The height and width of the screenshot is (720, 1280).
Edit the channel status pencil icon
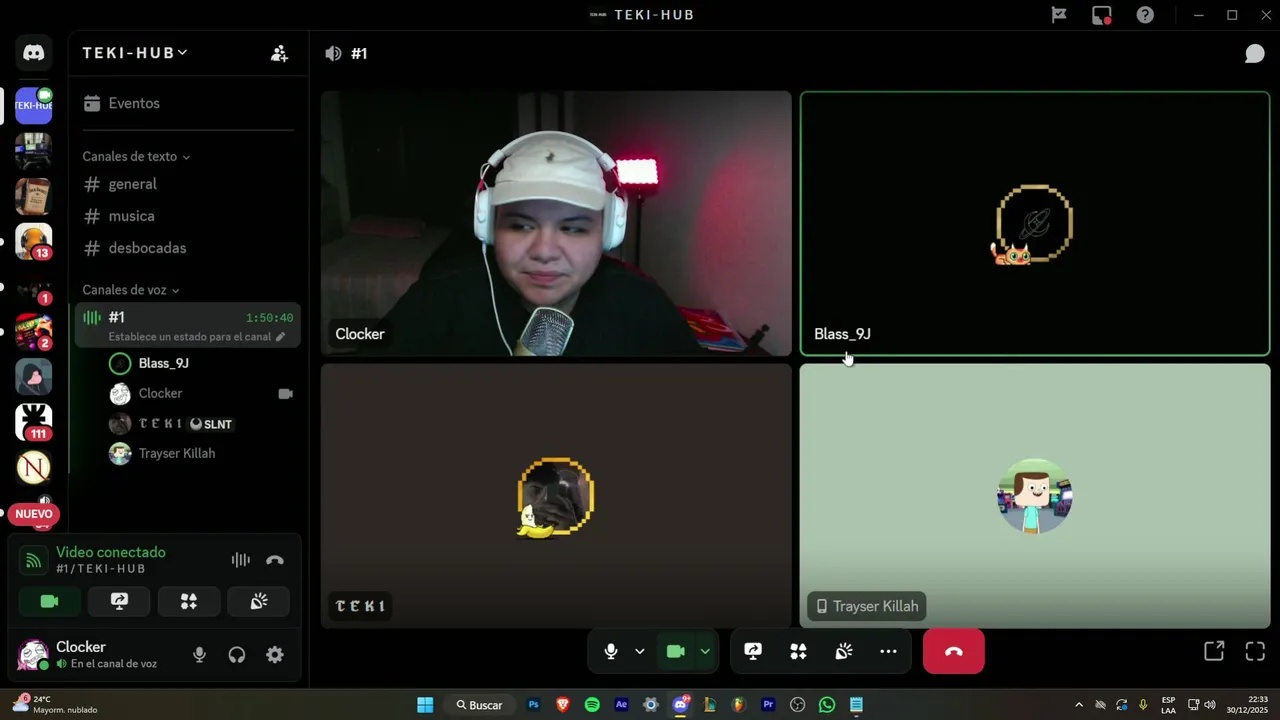280,337
